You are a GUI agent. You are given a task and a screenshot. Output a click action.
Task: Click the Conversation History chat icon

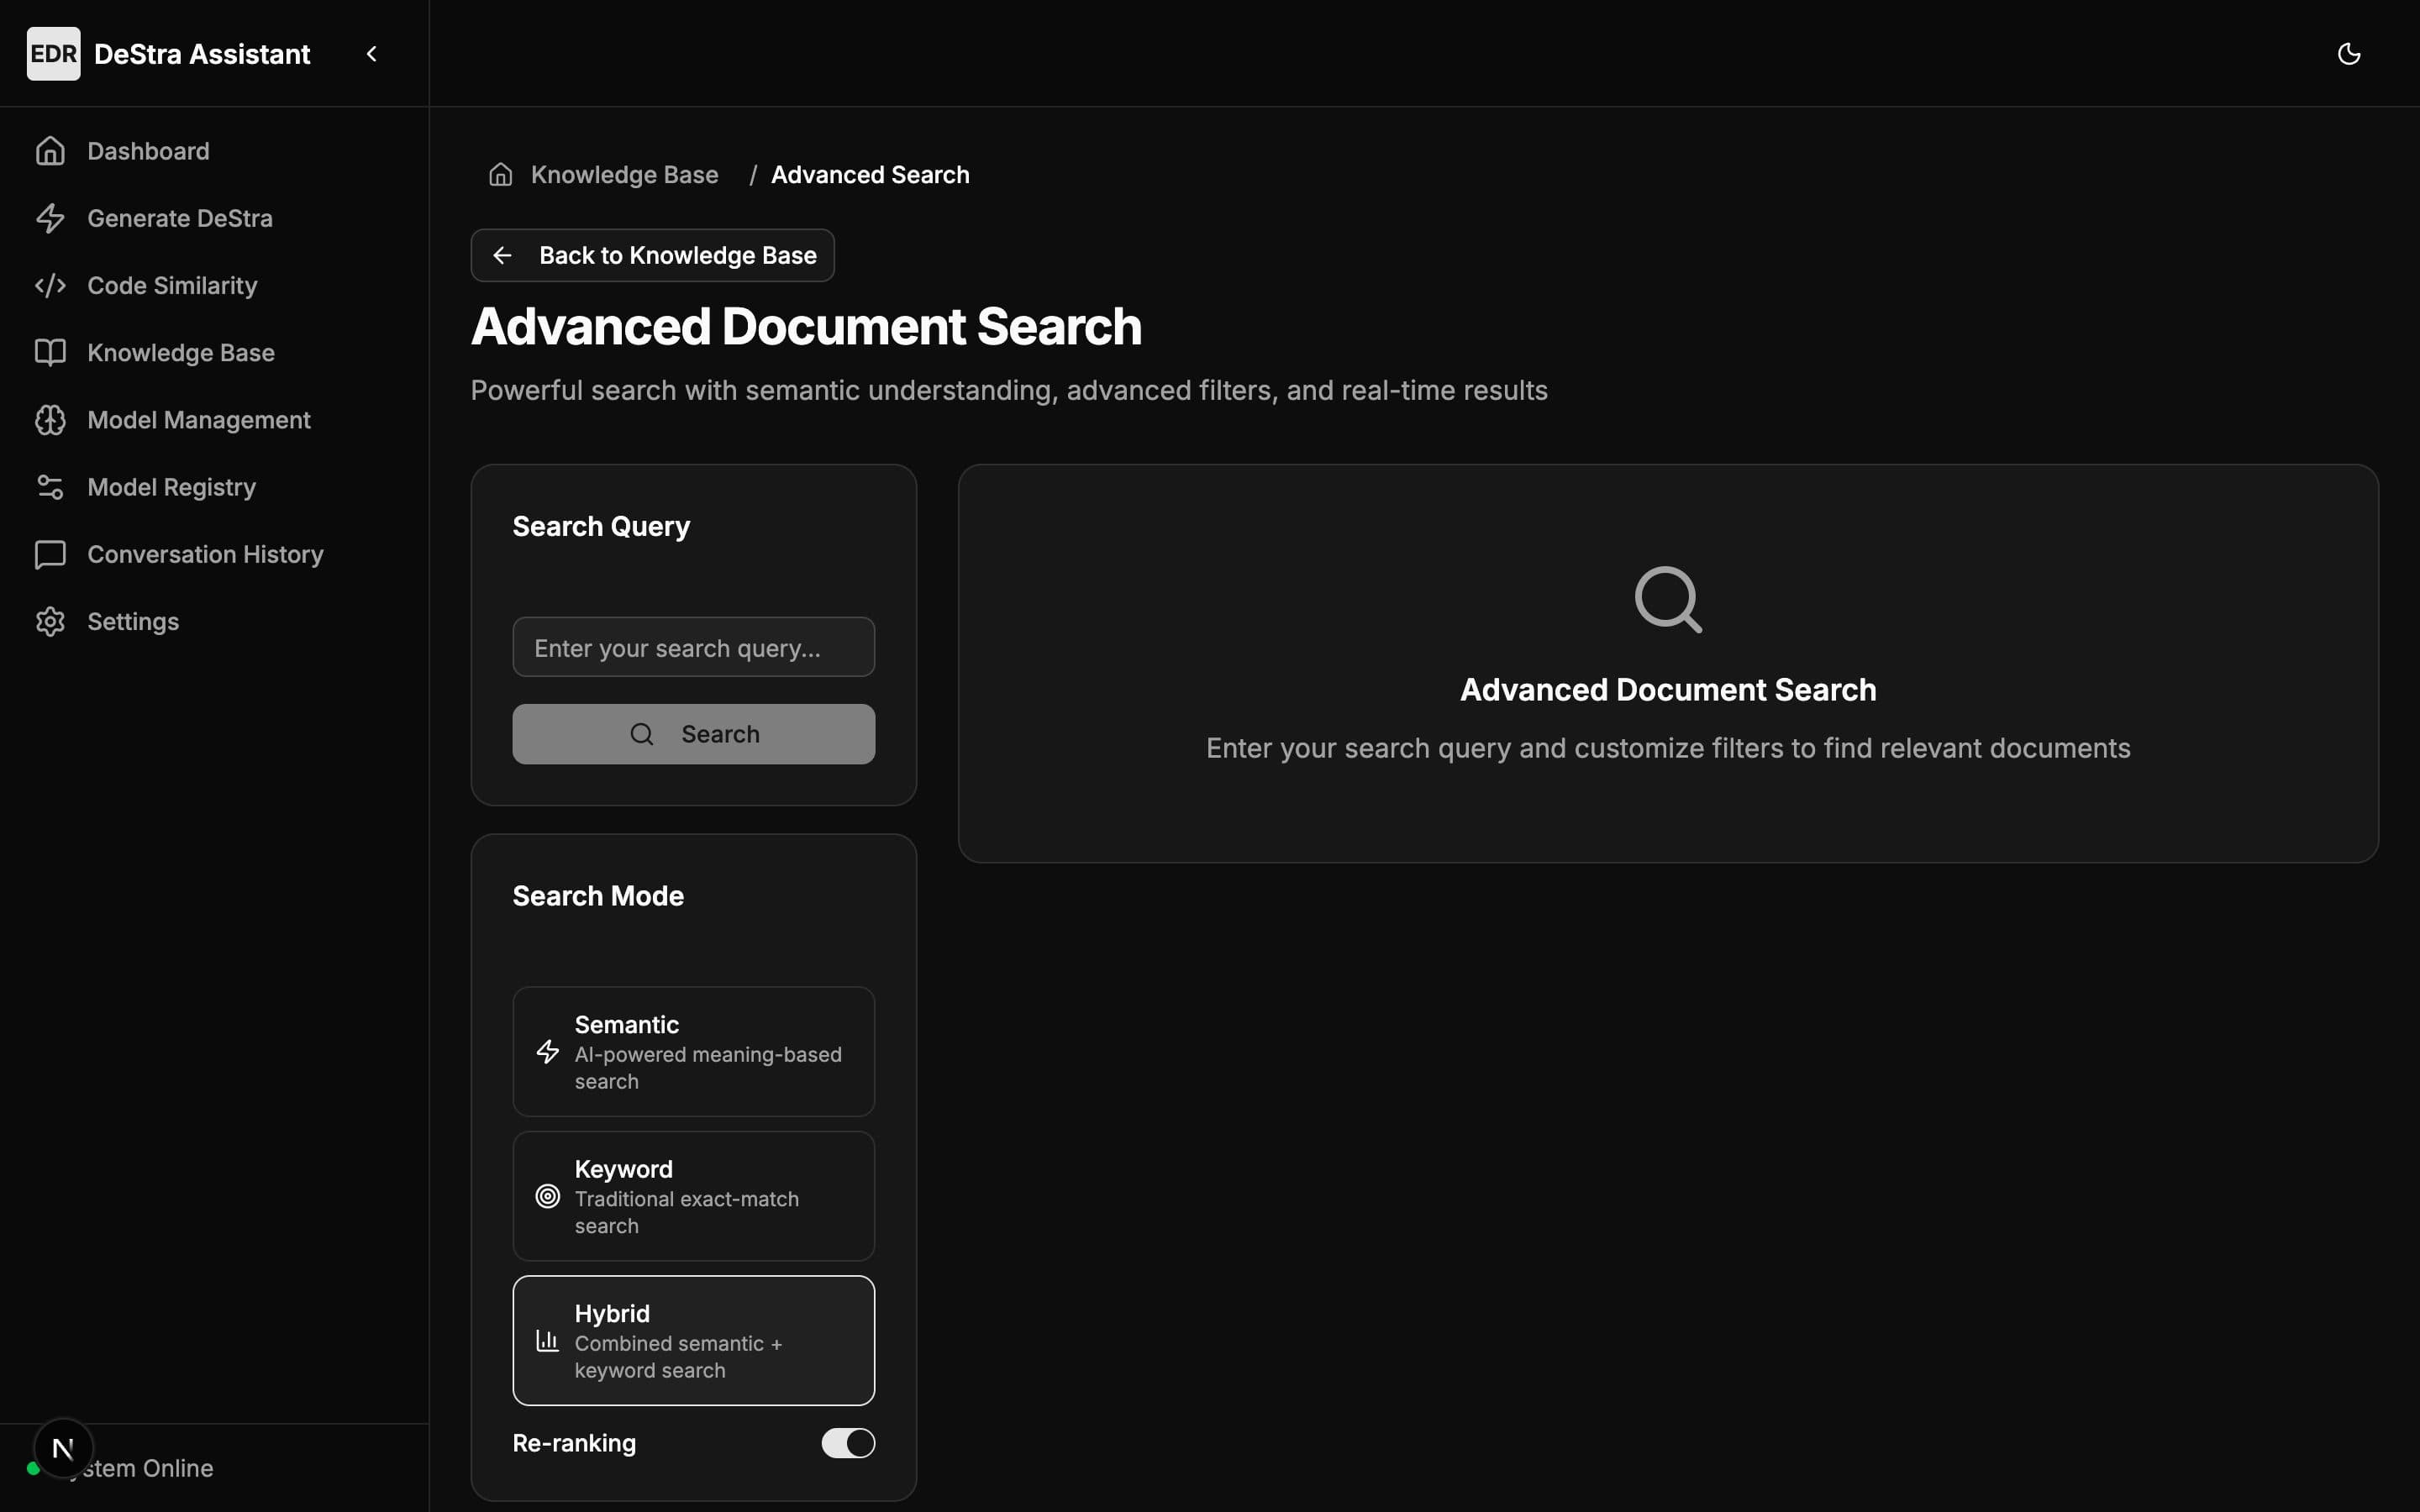coord(50,554)
